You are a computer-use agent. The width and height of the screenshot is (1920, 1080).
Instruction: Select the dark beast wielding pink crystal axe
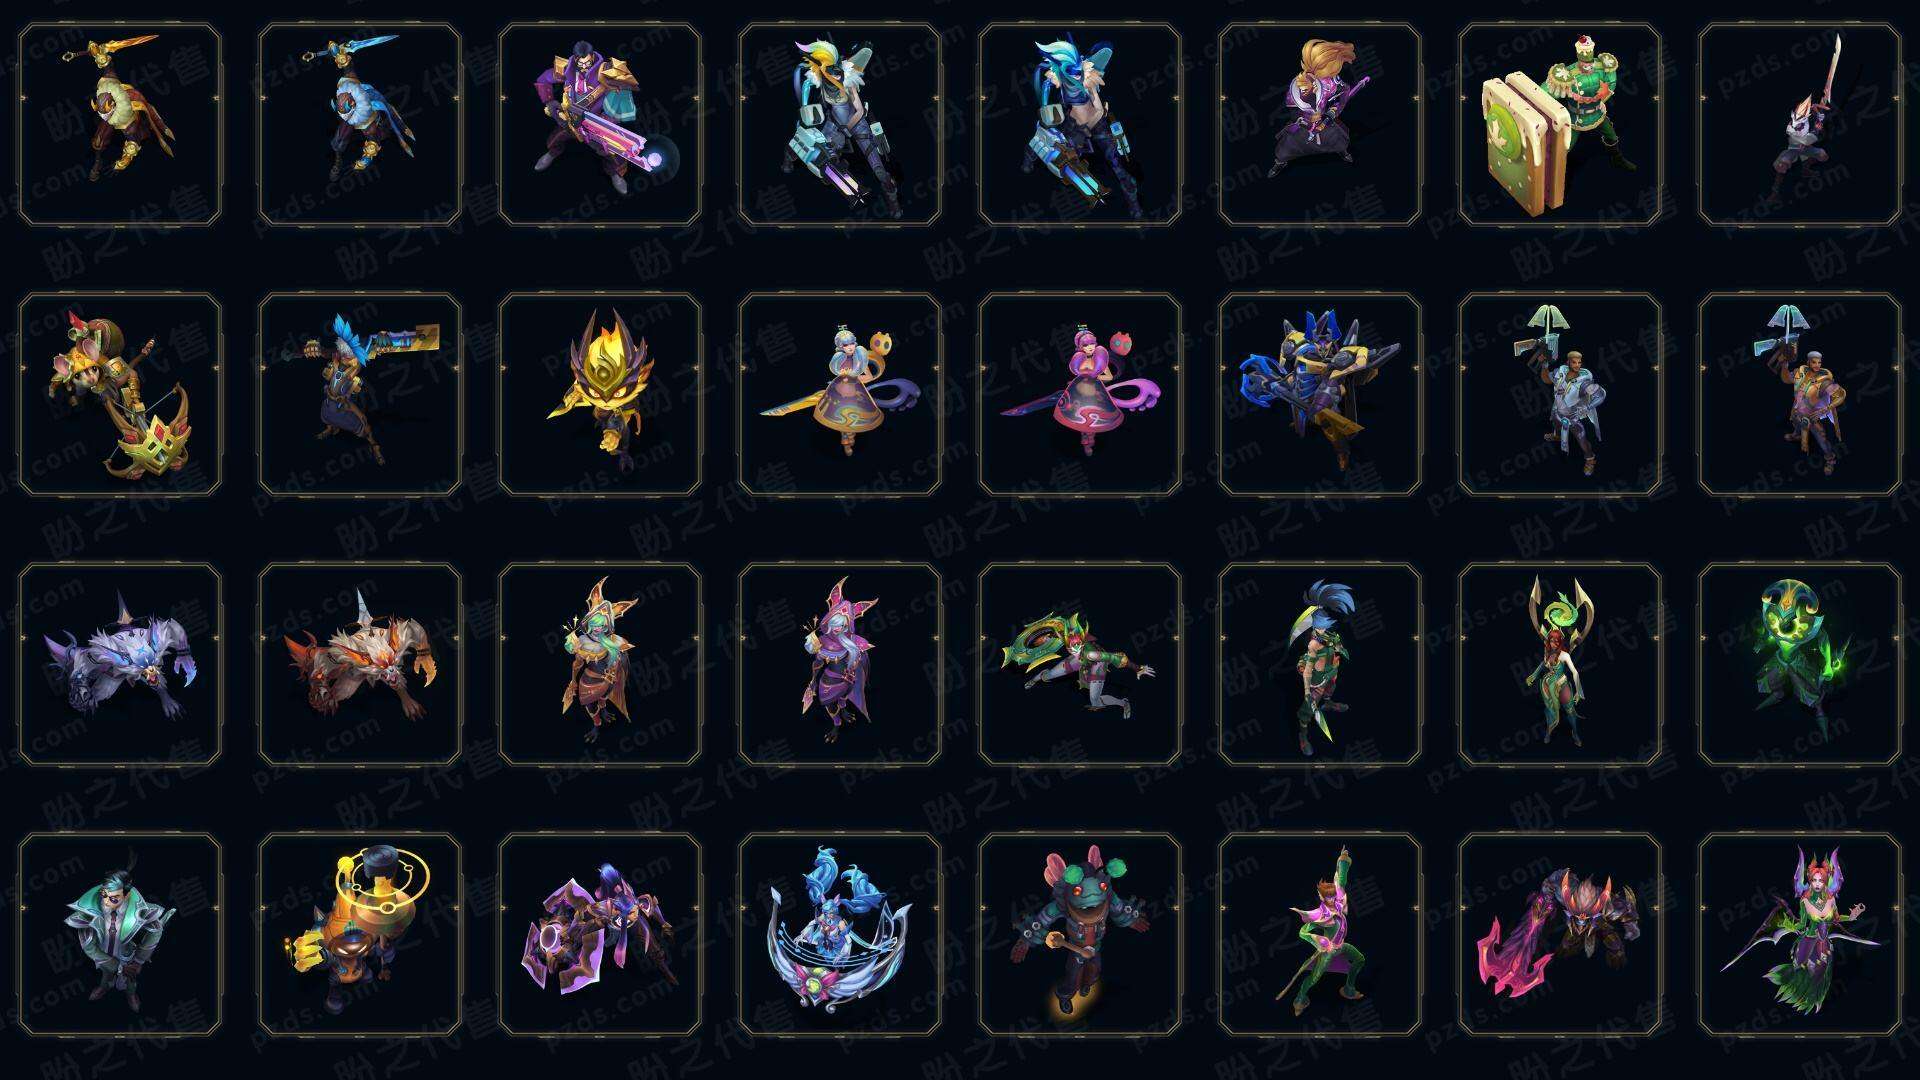1560,934
